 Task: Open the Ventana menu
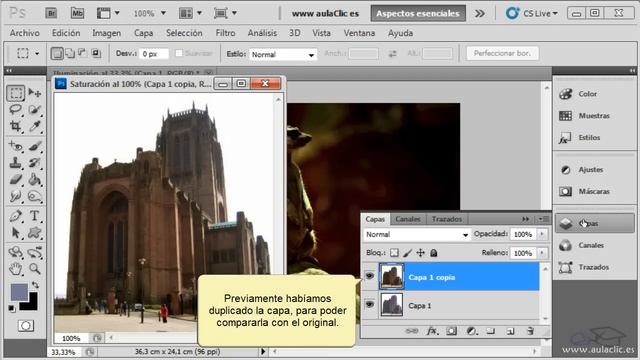coord(359,33)
